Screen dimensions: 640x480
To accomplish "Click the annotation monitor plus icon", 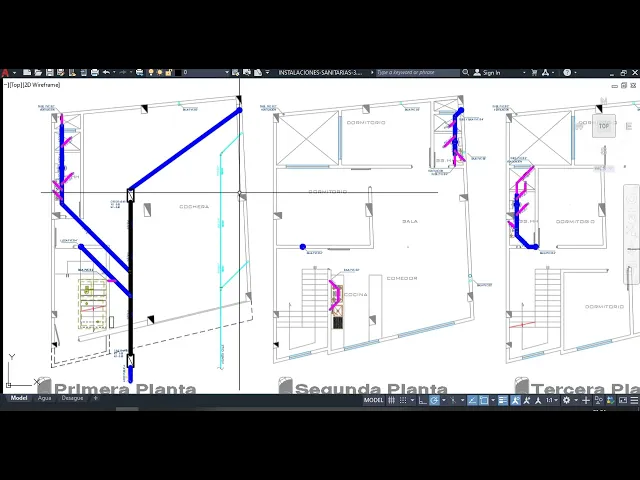I will pos(586,400).
